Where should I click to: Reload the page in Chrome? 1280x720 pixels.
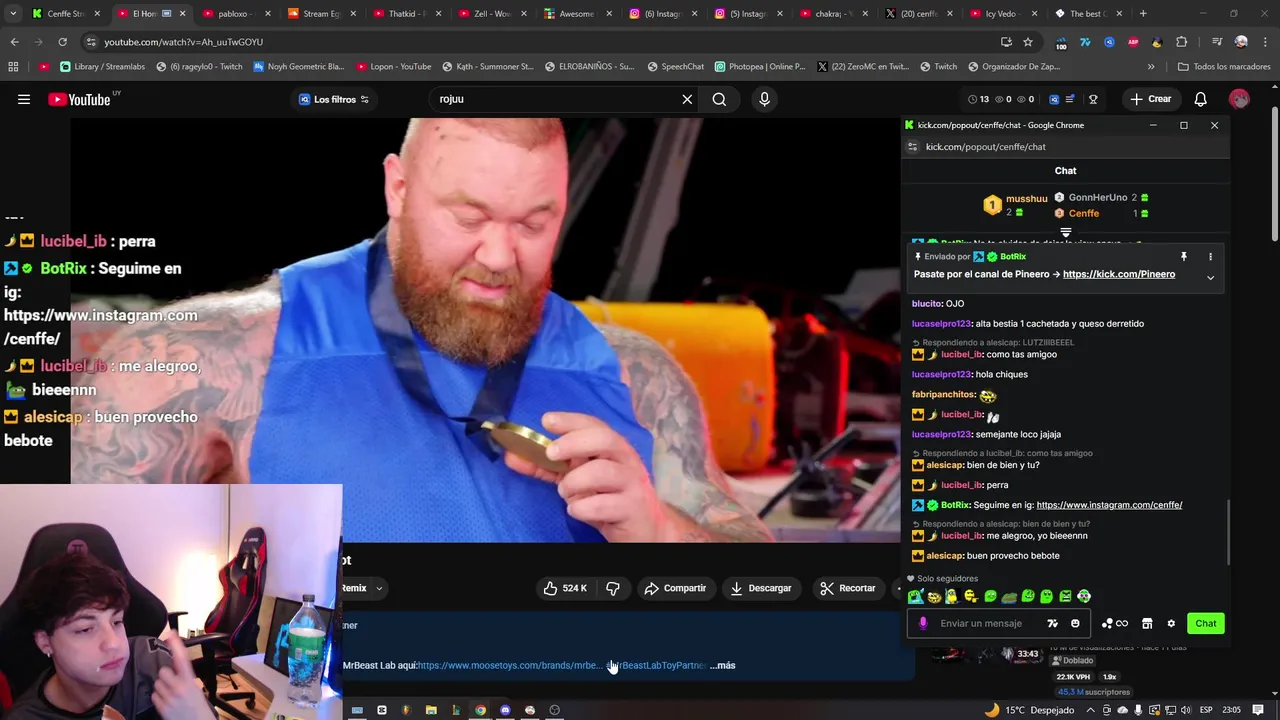tap(62, 42)
